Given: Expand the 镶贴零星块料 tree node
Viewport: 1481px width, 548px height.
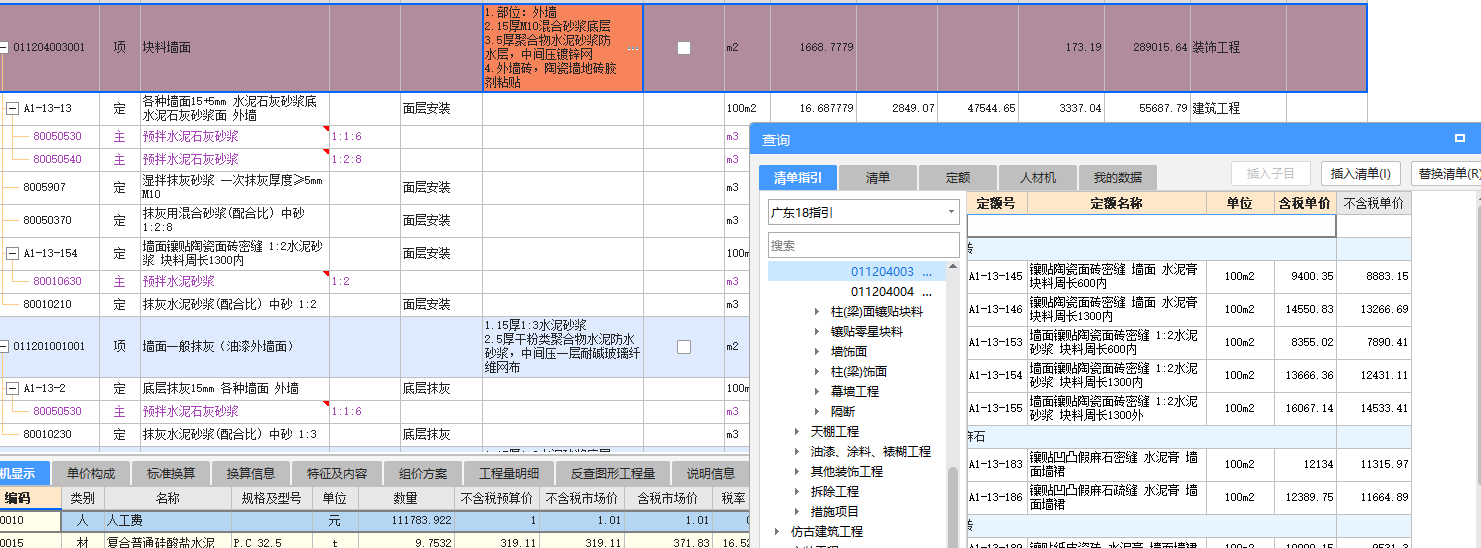Looking at the screenshot, I should pyautogui.click(x=818, y=332).
